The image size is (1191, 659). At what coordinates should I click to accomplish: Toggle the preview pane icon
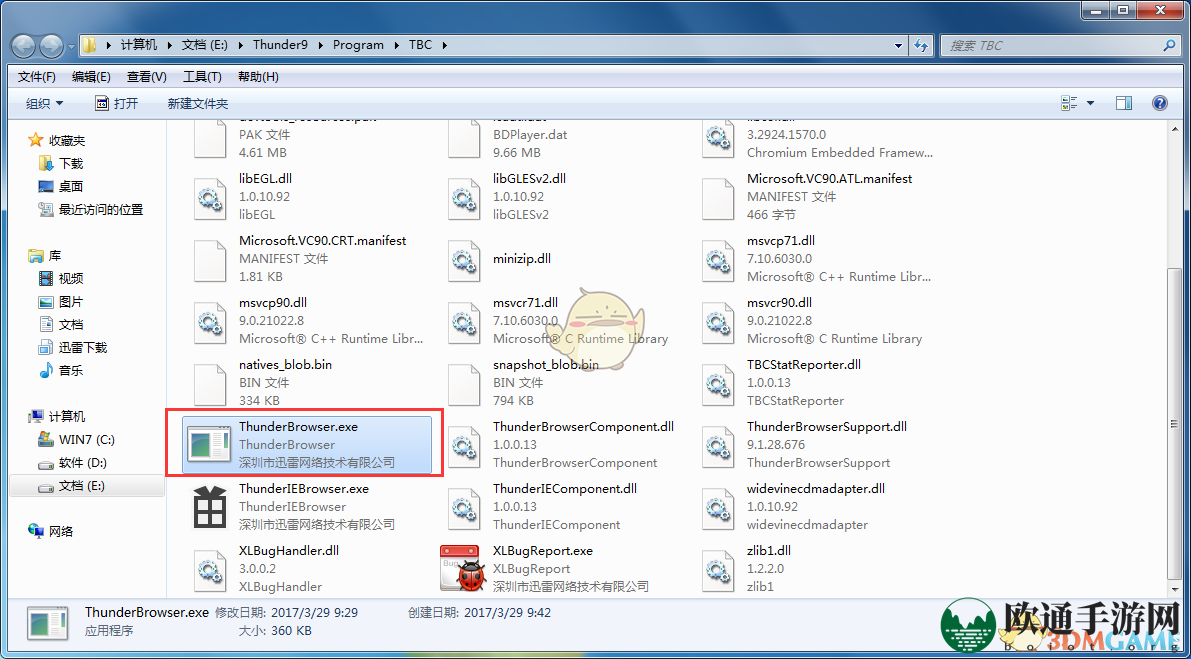1124,103
